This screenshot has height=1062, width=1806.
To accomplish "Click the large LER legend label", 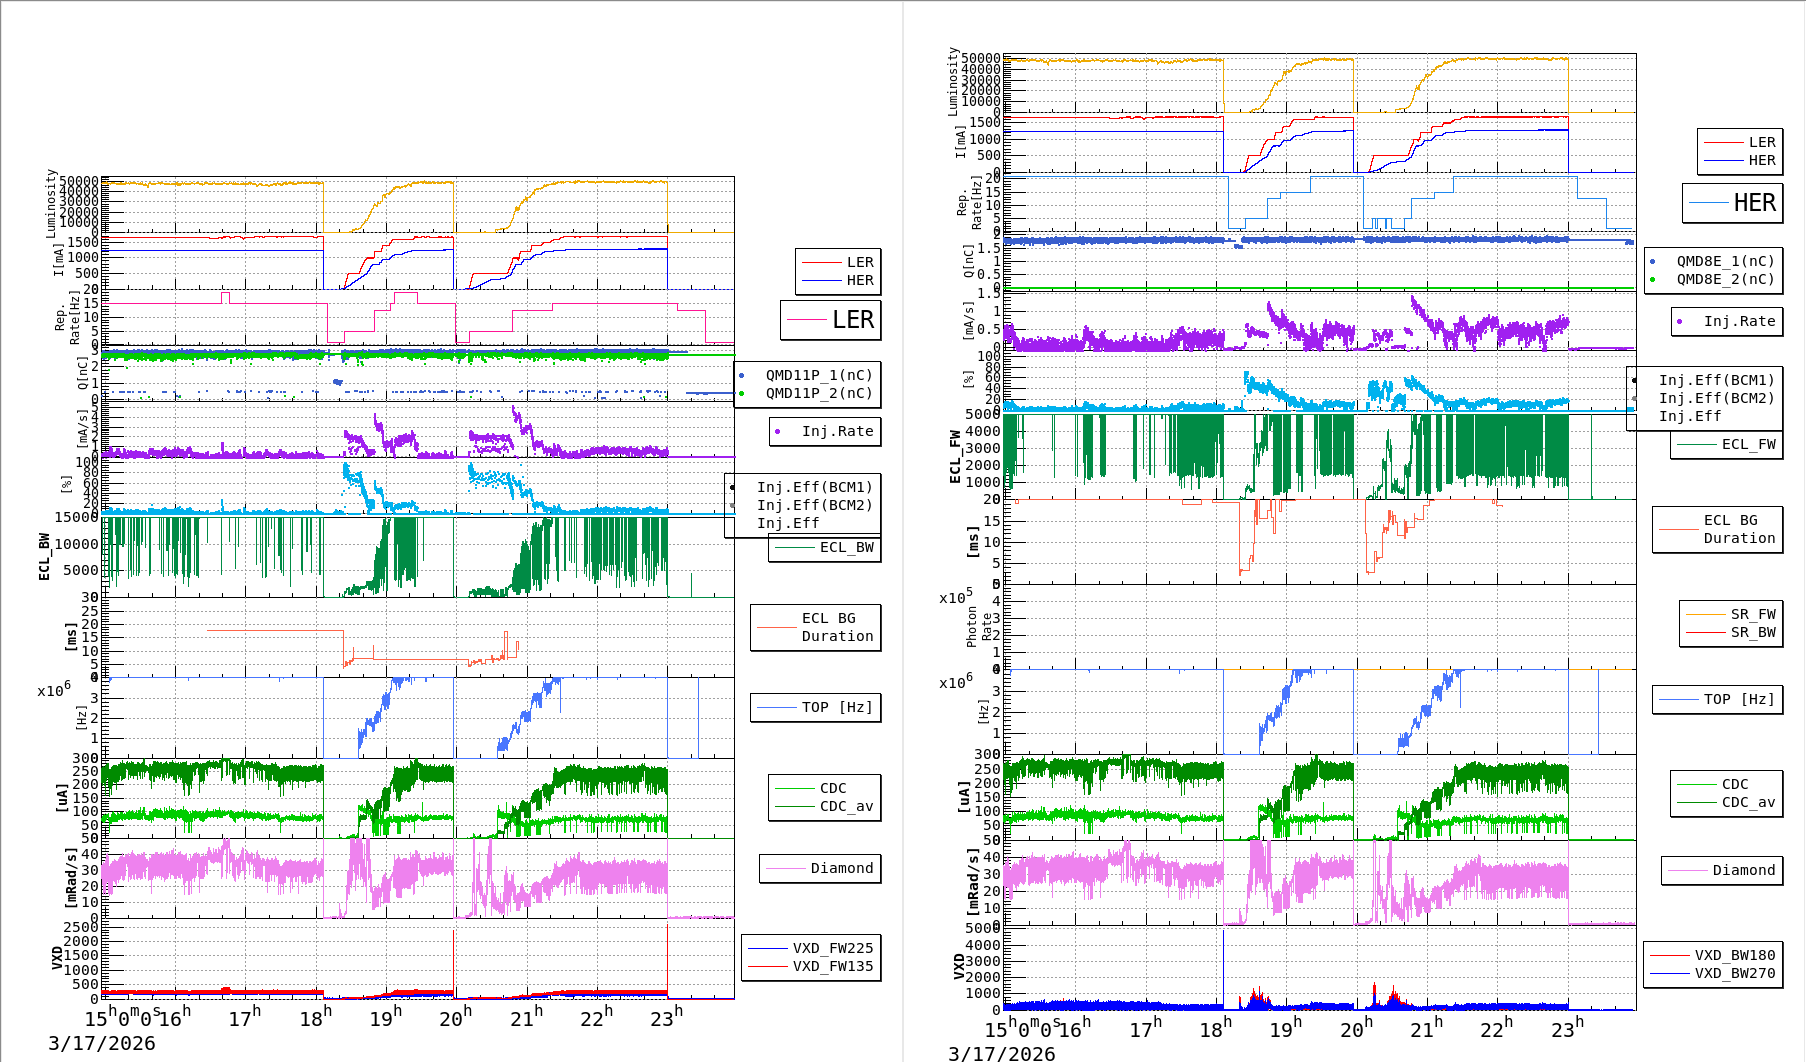I will (x=852, y=320).
